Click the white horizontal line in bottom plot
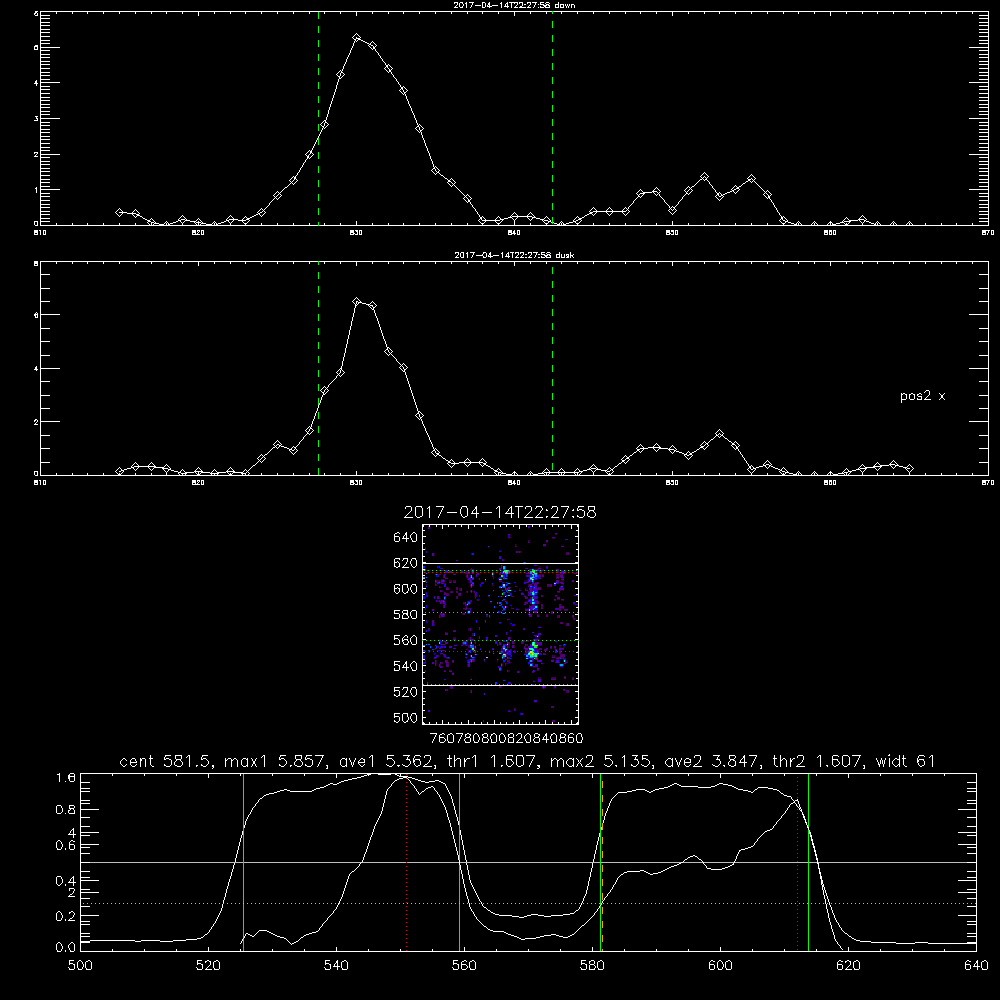1000x1000 pixels. coord(528,862)
